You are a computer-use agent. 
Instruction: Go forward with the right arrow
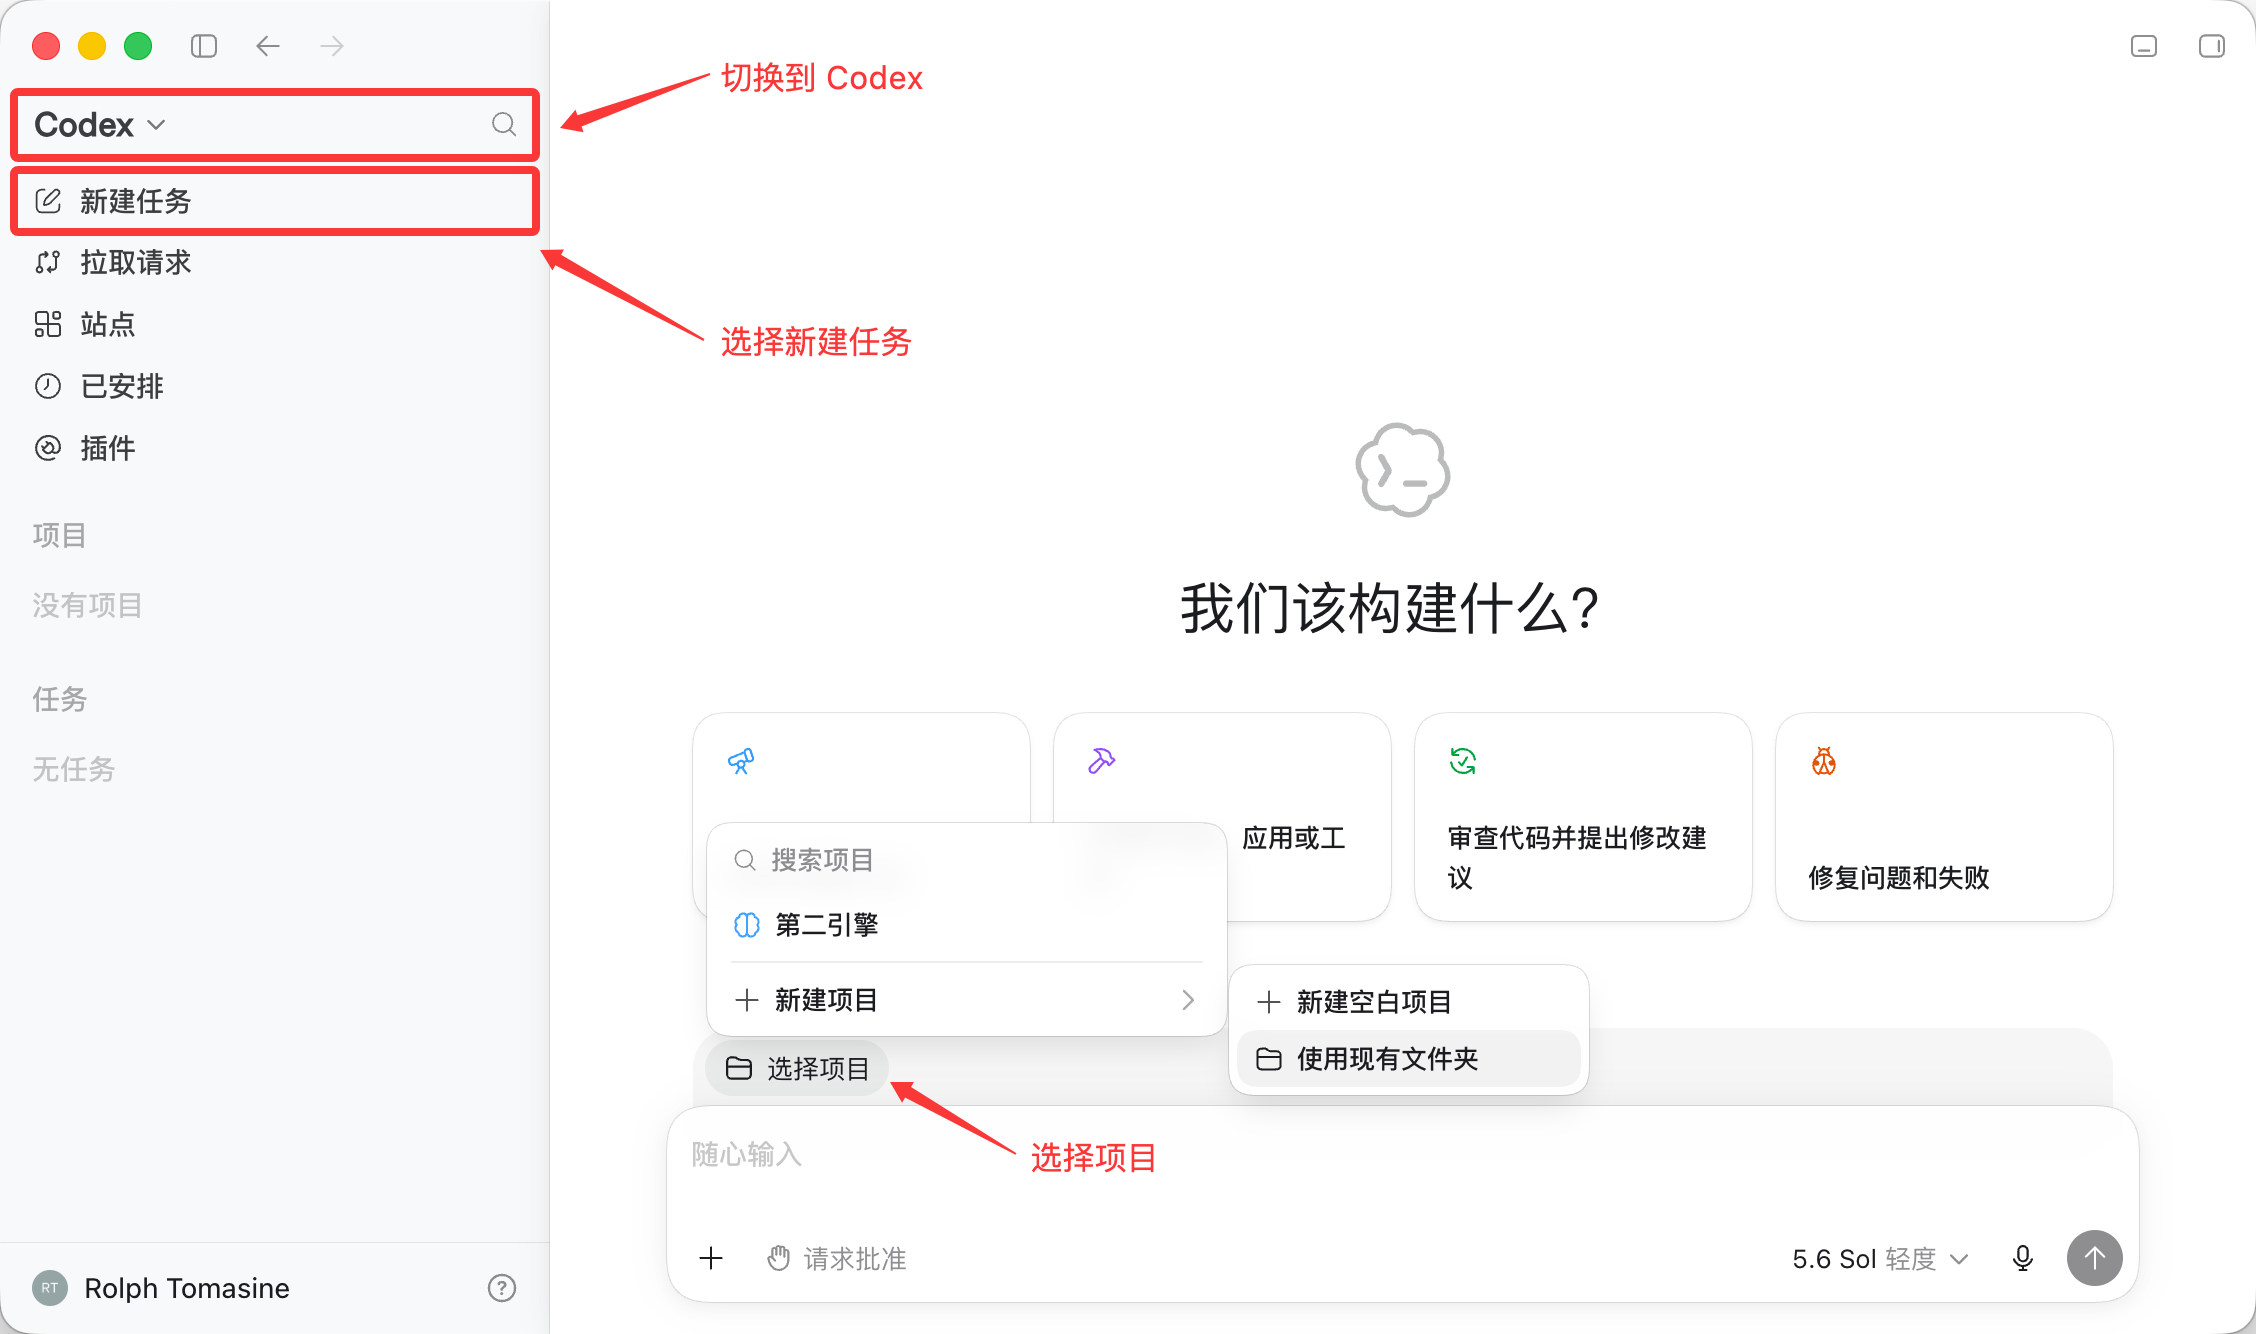(332, 46)
